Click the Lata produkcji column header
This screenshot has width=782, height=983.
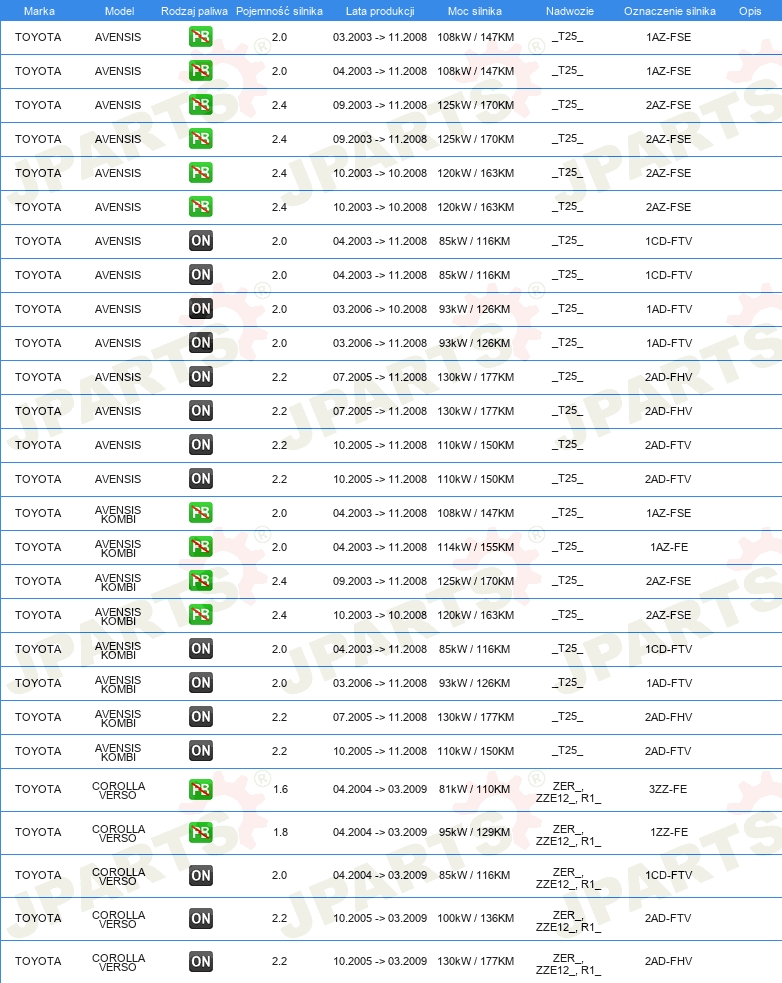point(380,11)
